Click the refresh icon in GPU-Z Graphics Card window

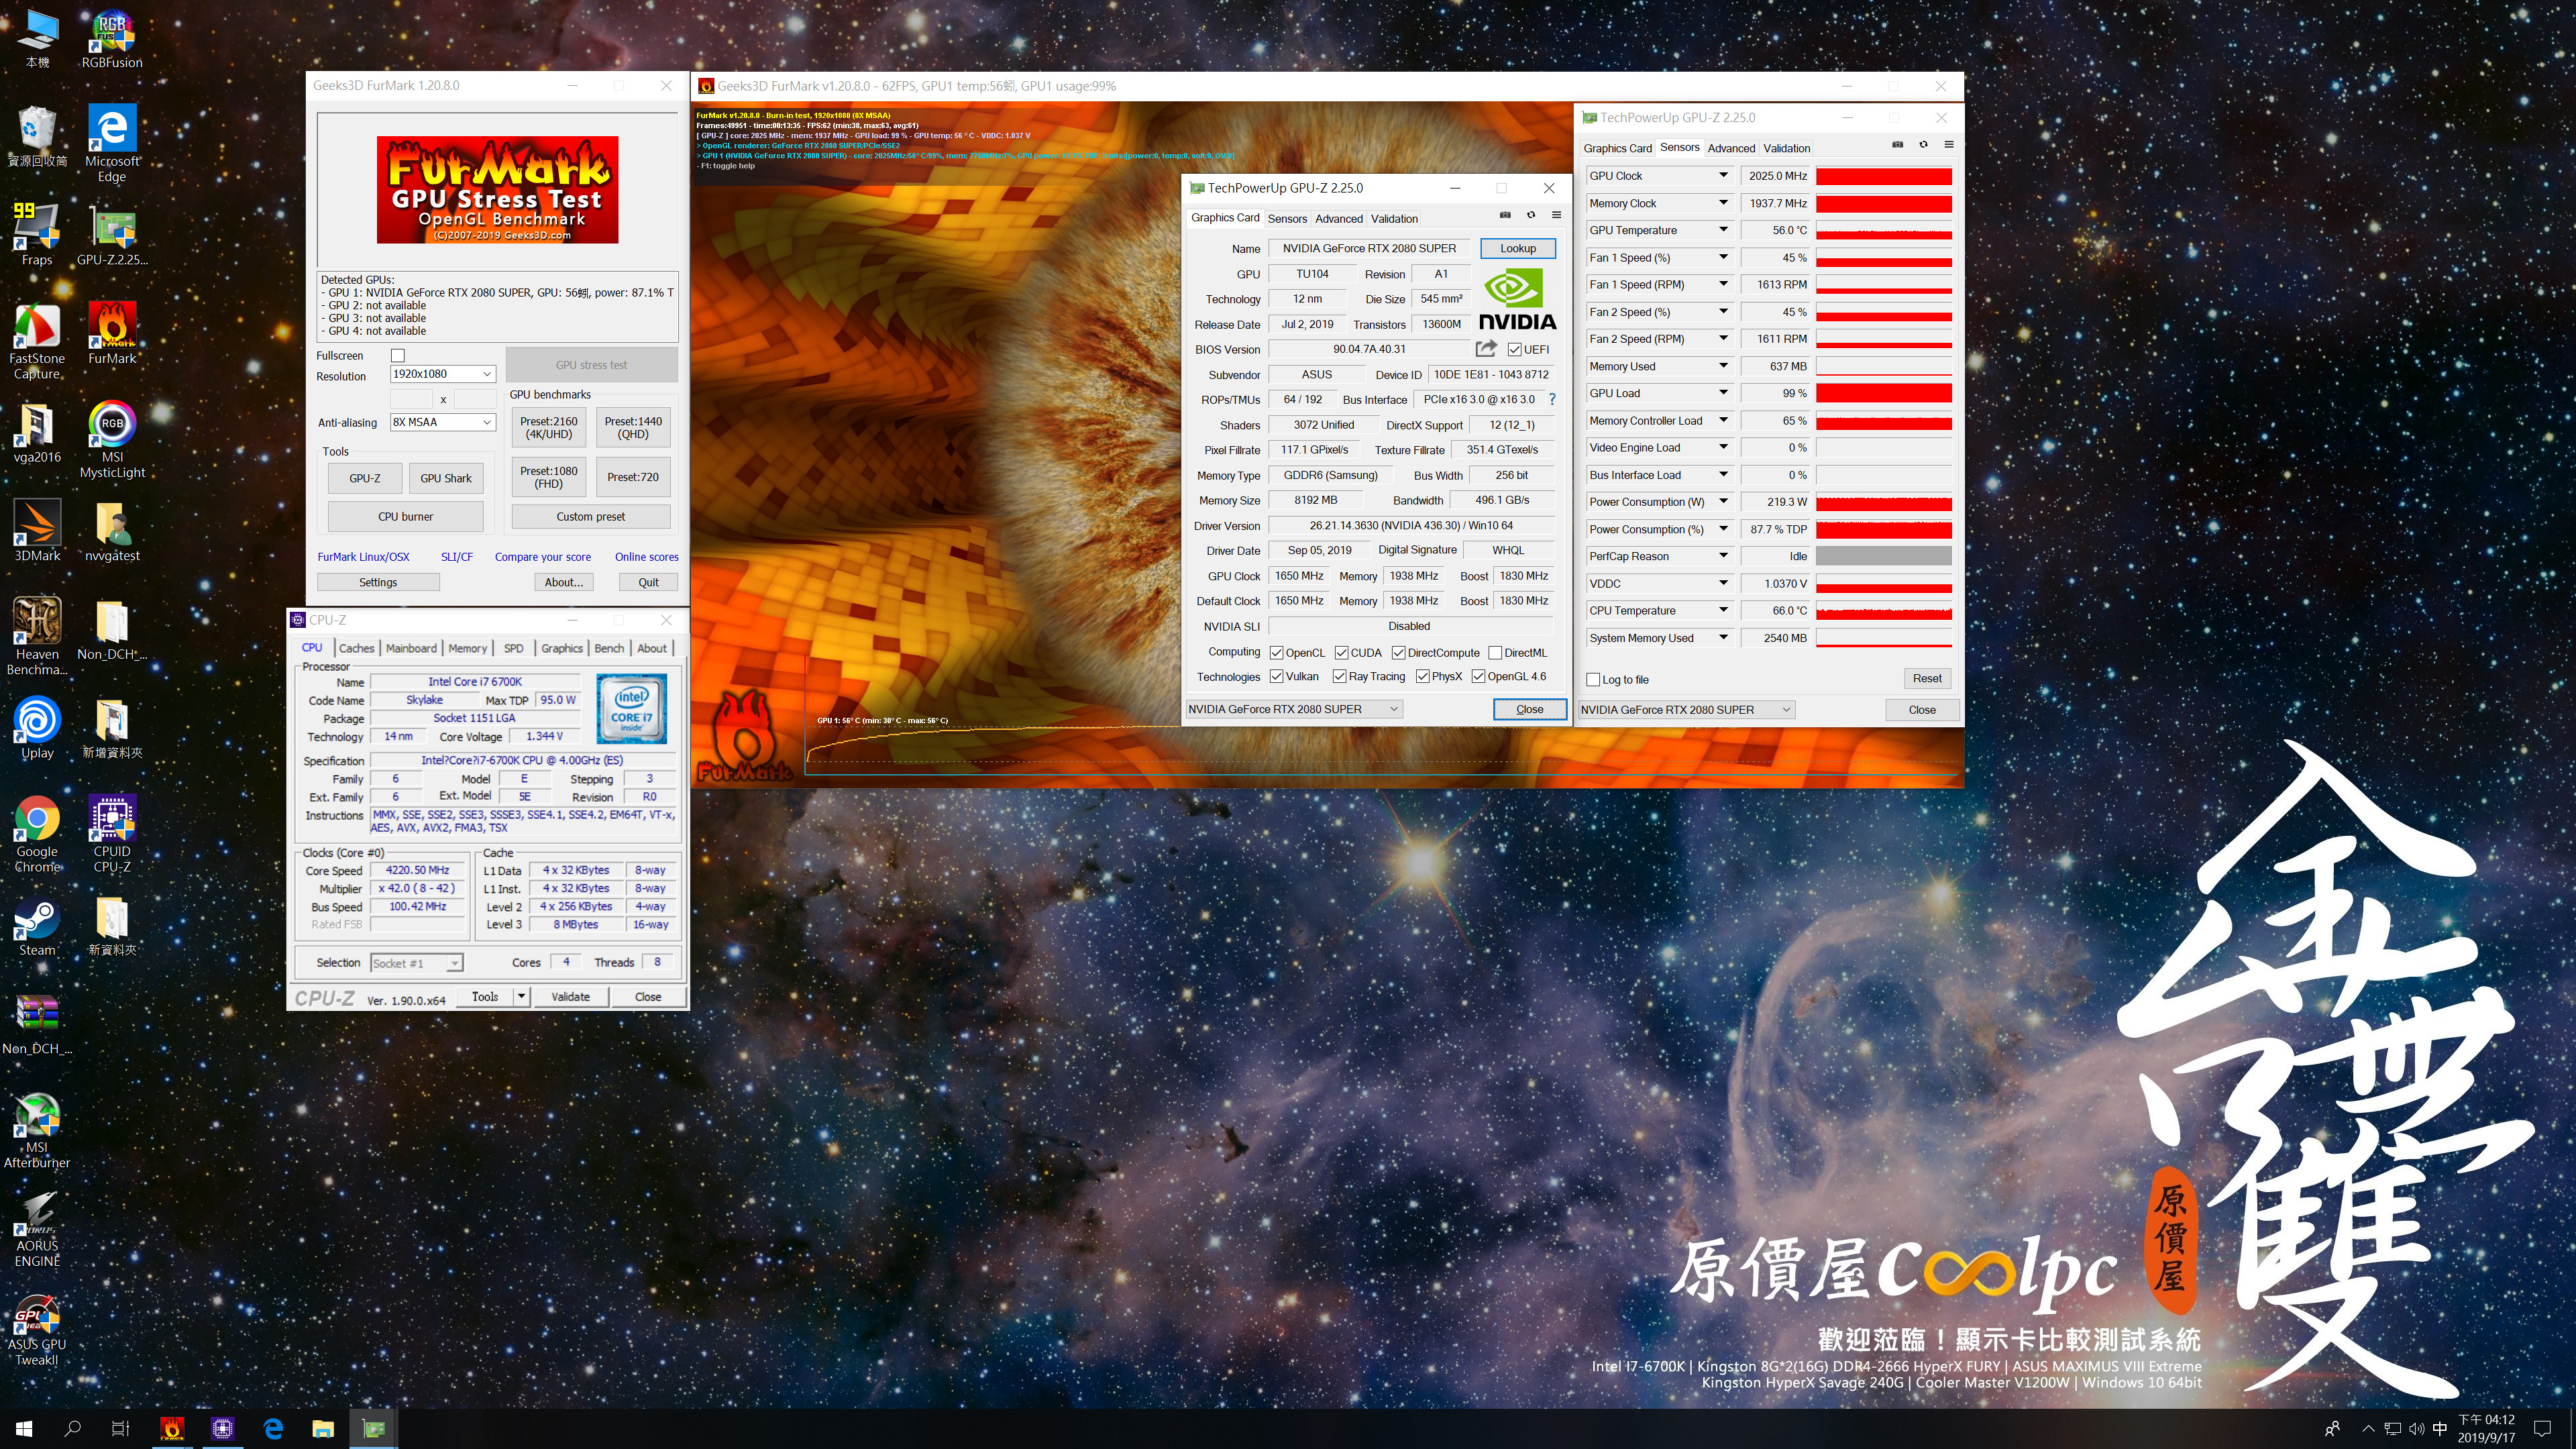pos(1530,216)
